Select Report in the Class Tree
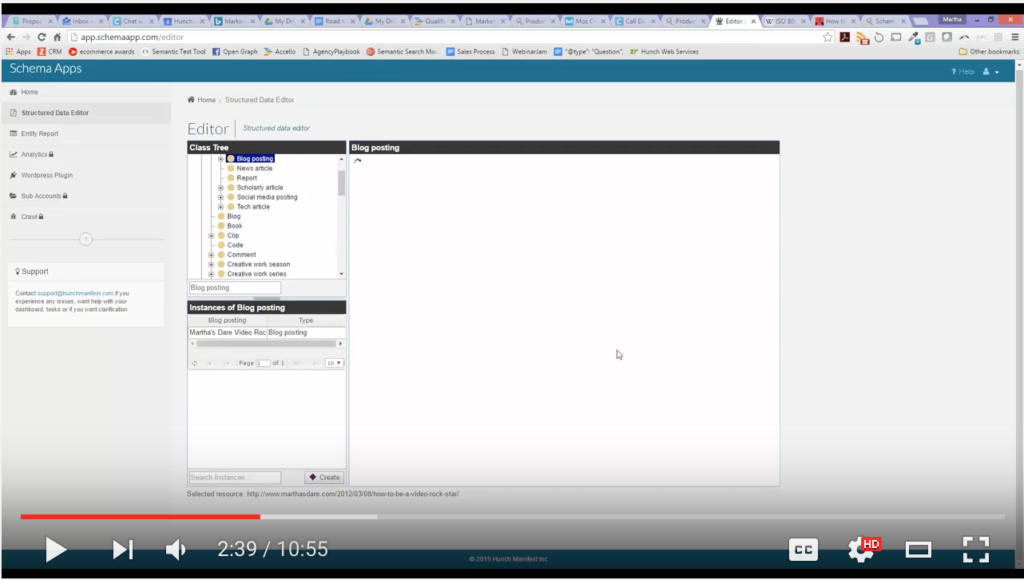Screen dimensions: 1024x580 [247, 178]
